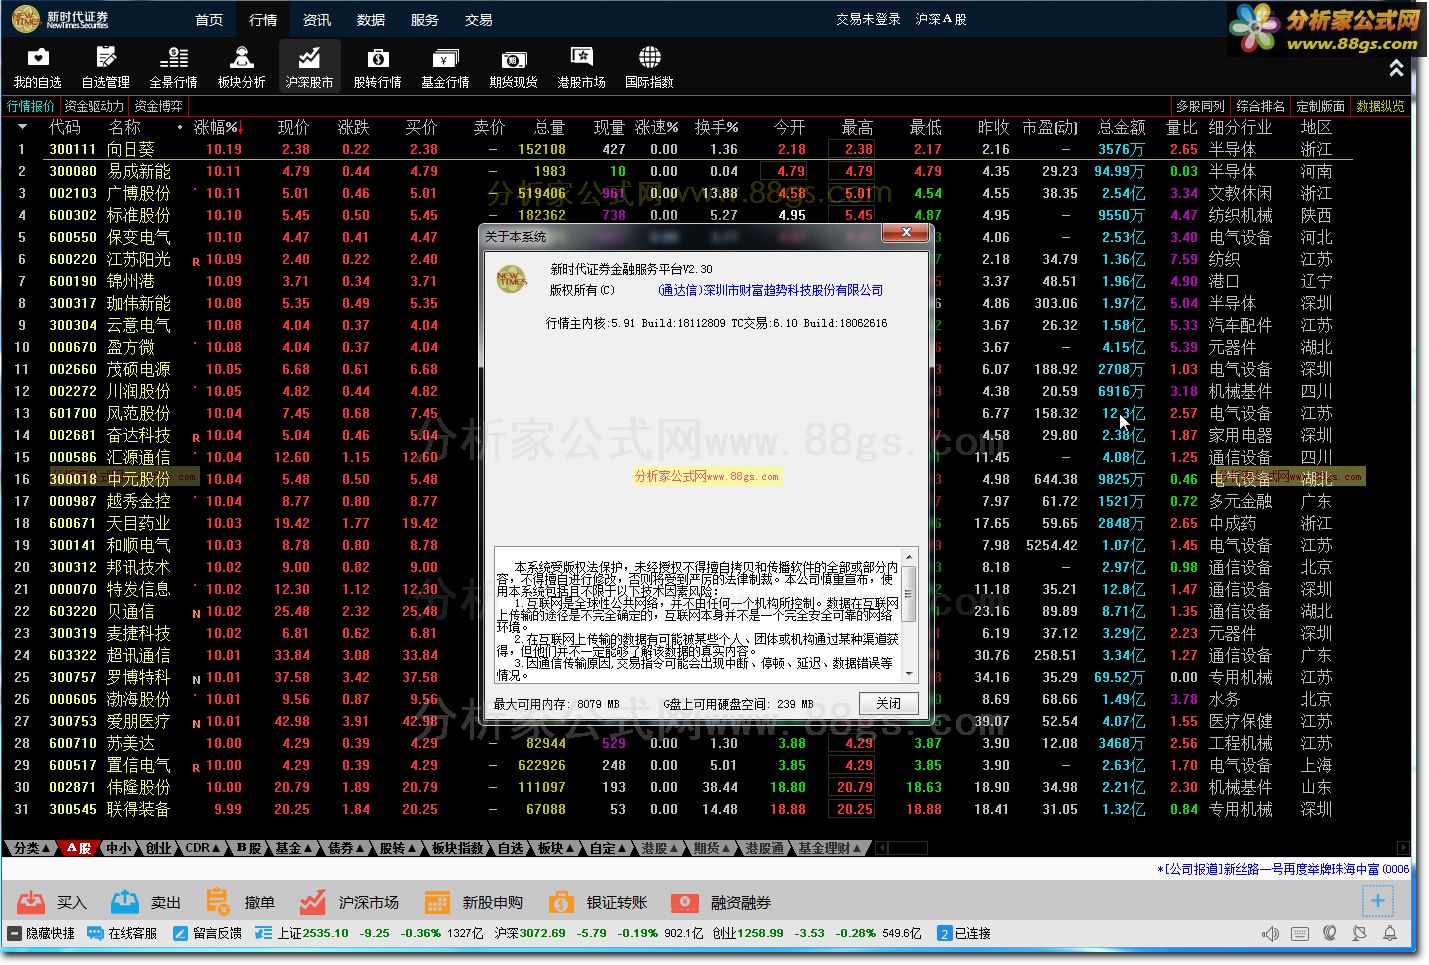Image resolution: width=1429 pixels, height=965 pixels.
Task: Sort by 涨幅% column header
Action: click(218, 128)
